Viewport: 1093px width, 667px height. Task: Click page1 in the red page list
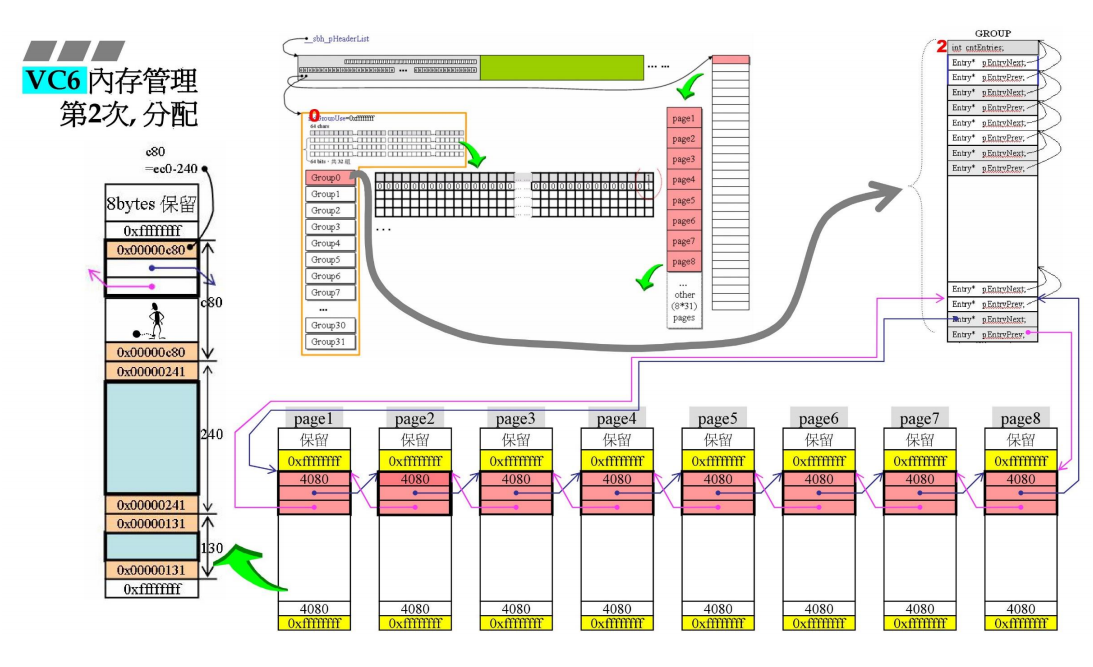point(684,118)
